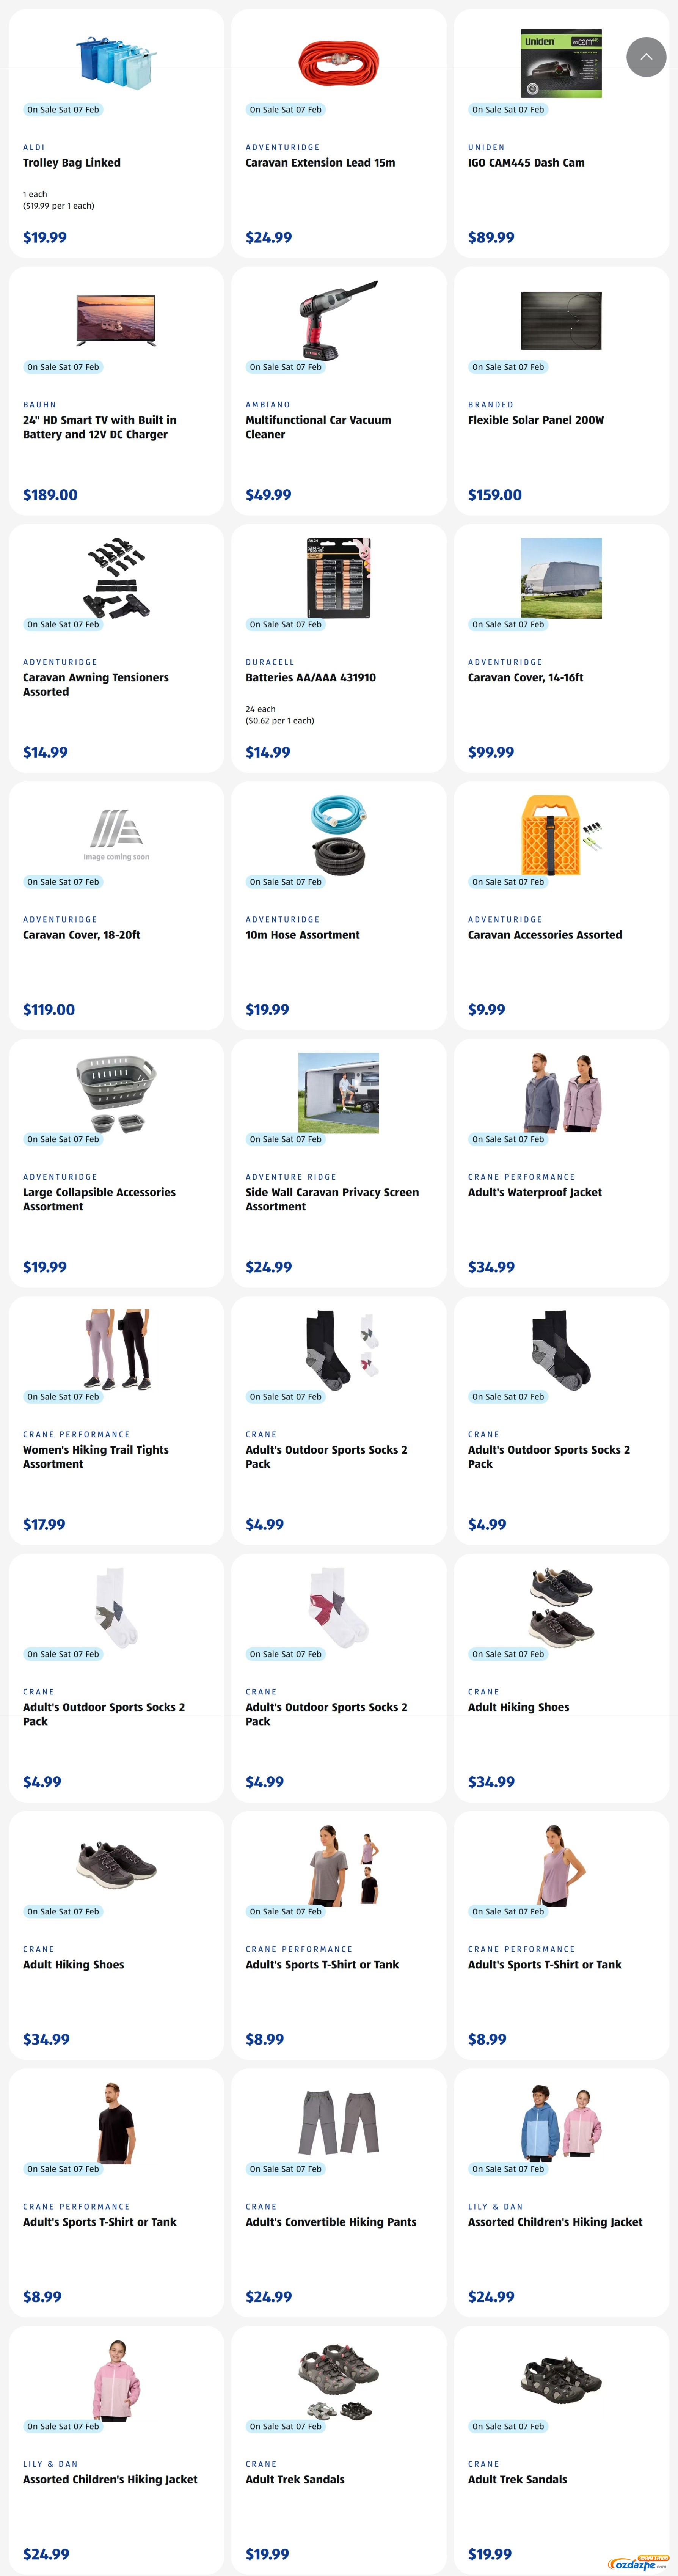This screenshot has width=678, height=2576.
Task: Click the Flexible Solar Panel 200W image
Action: [561, 320]
